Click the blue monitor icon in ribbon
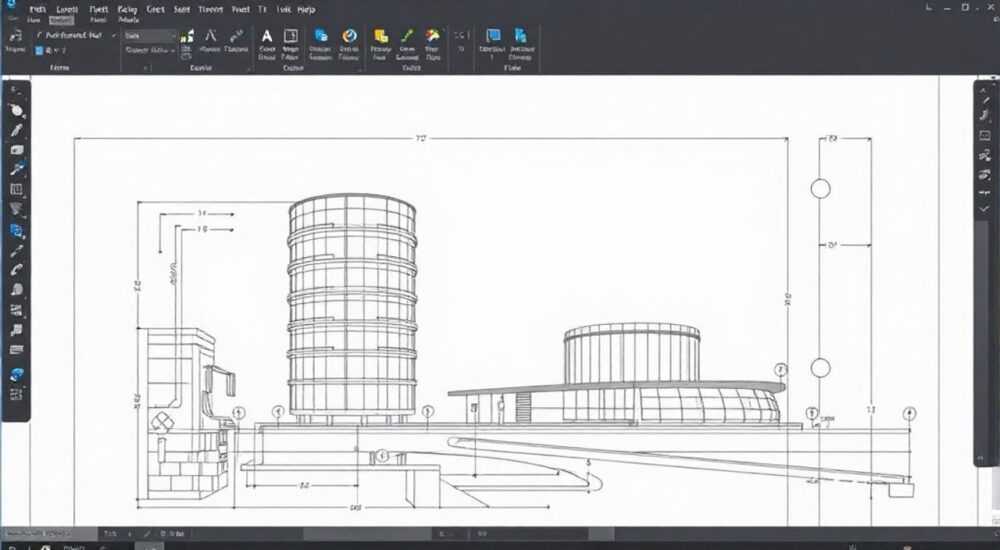 tap(493, 36)
